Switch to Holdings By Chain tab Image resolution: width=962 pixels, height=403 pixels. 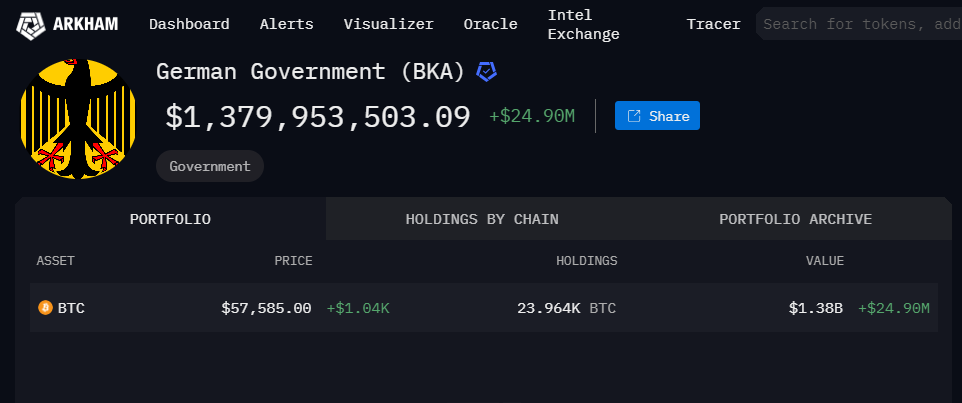click(482, 219)
